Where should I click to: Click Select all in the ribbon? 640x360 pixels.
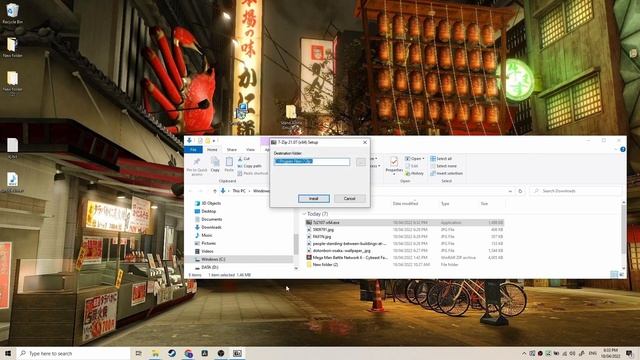441,159
